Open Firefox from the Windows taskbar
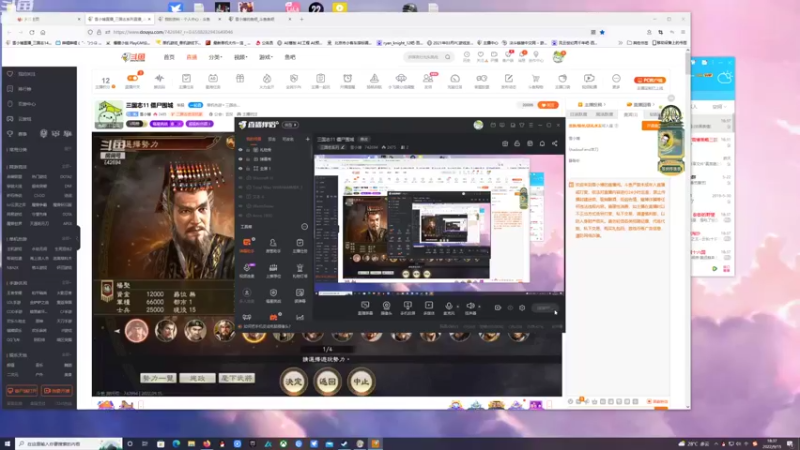The width and height of the screenshot is (800, 450). tap(207, 444)
